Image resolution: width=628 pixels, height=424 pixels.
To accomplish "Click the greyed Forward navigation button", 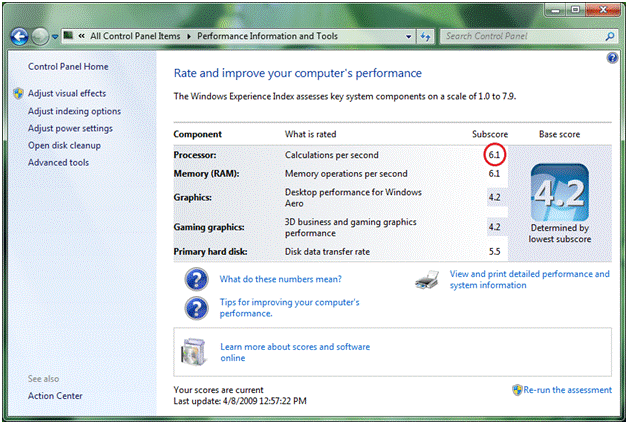I will click(40, 37).
